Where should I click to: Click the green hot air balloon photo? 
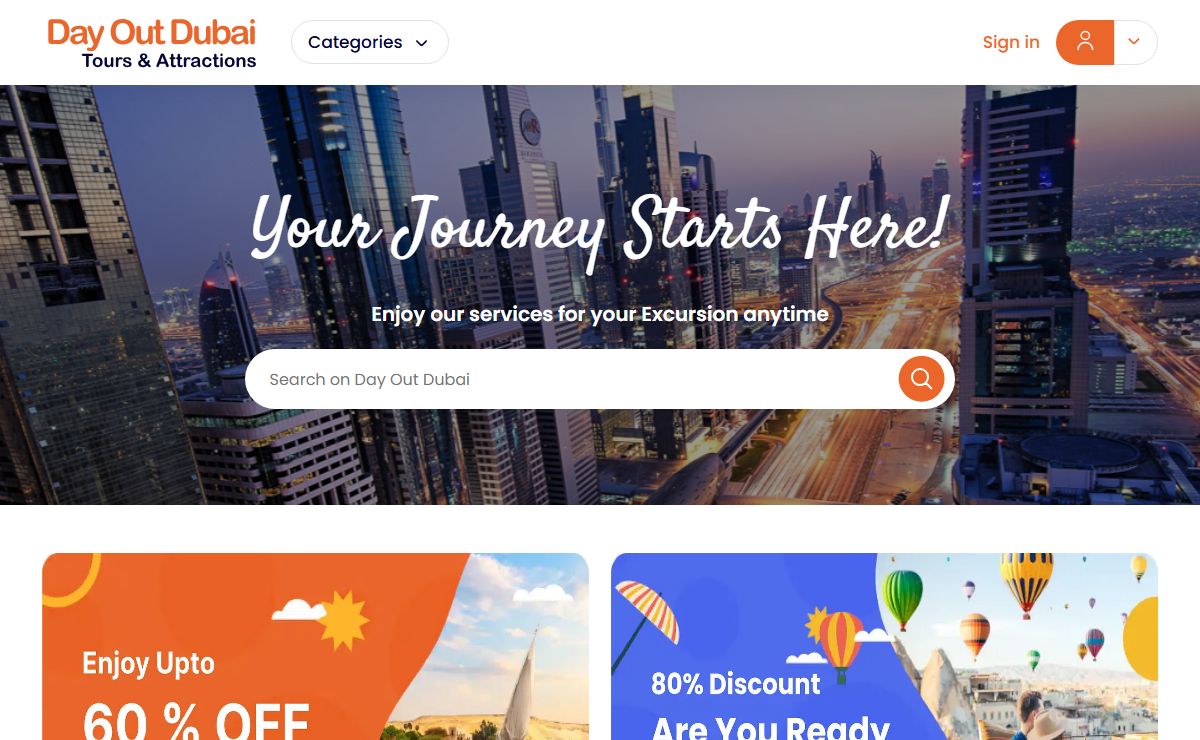[903, 598]
